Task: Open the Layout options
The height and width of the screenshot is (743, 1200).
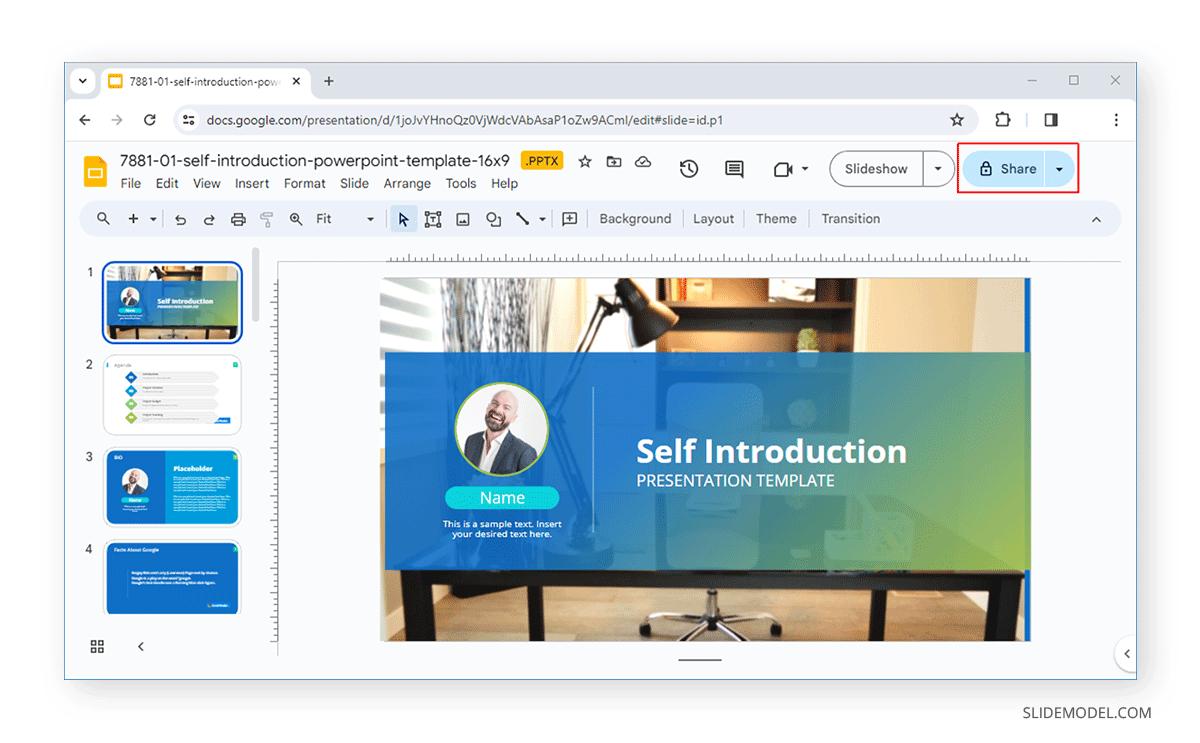Action: tap(714, 219)
